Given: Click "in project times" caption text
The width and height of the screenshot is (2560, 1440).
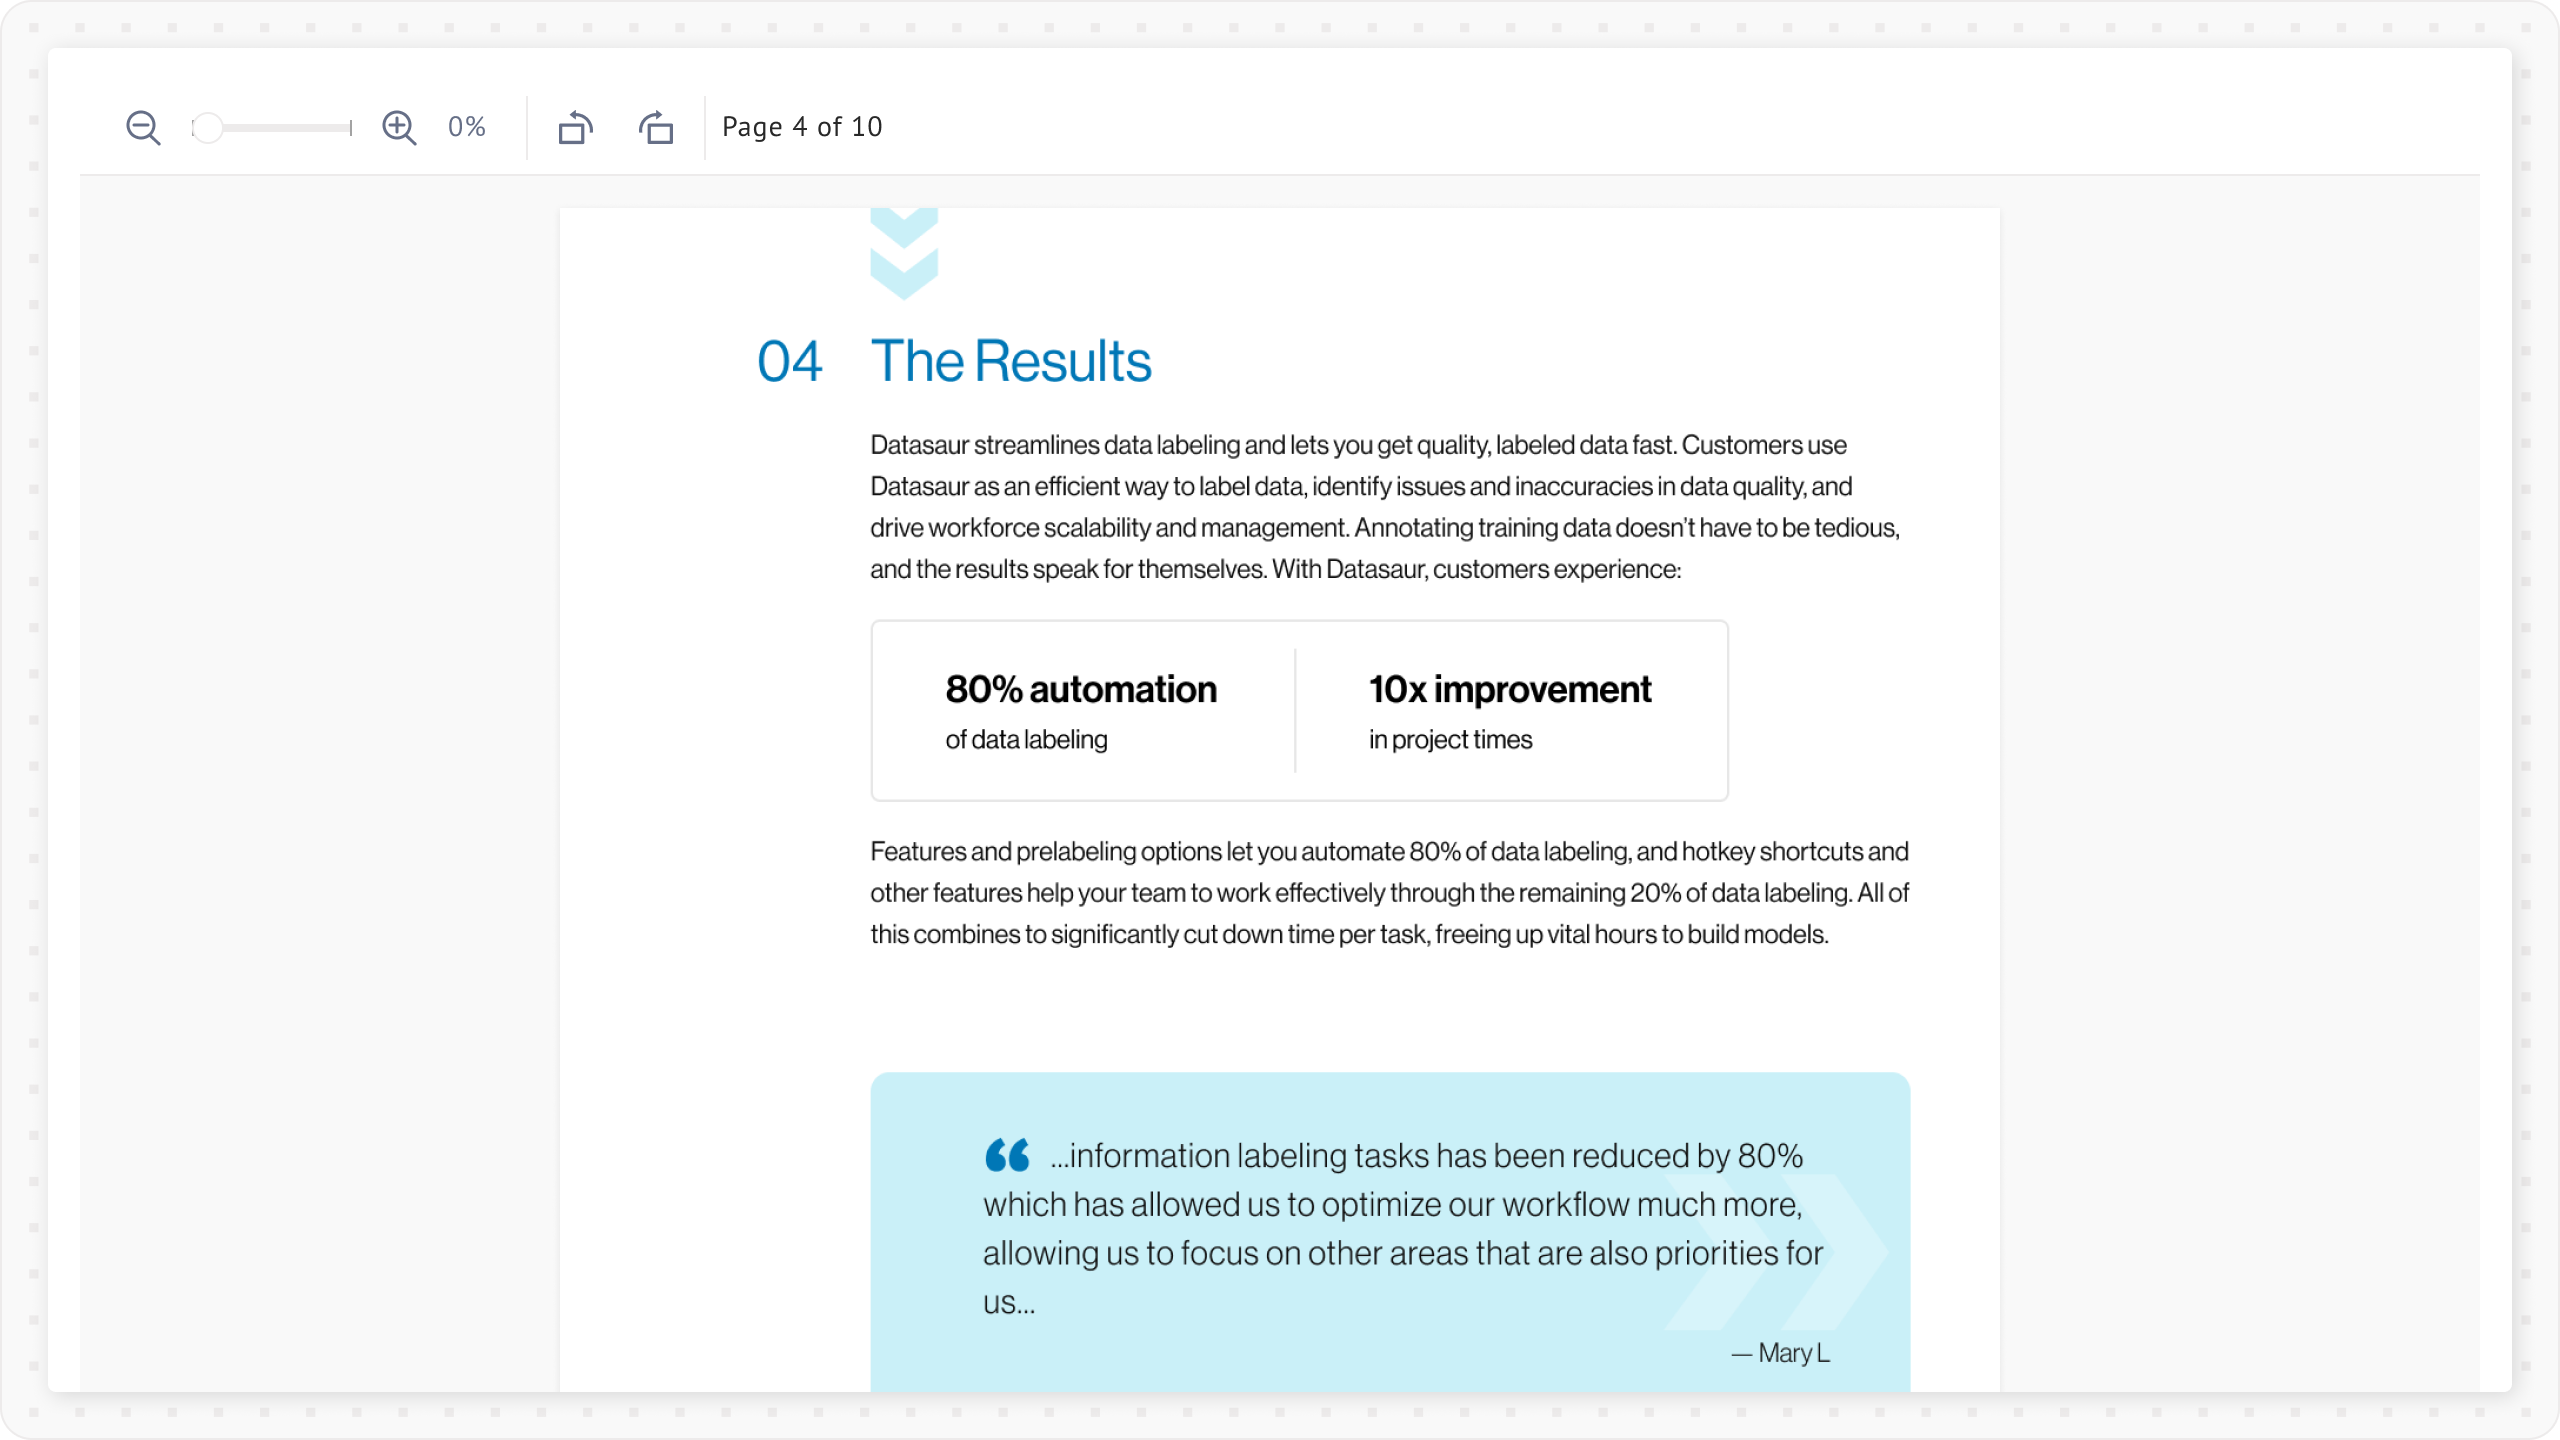Looking at the screenshot, I should [1450, 740].
